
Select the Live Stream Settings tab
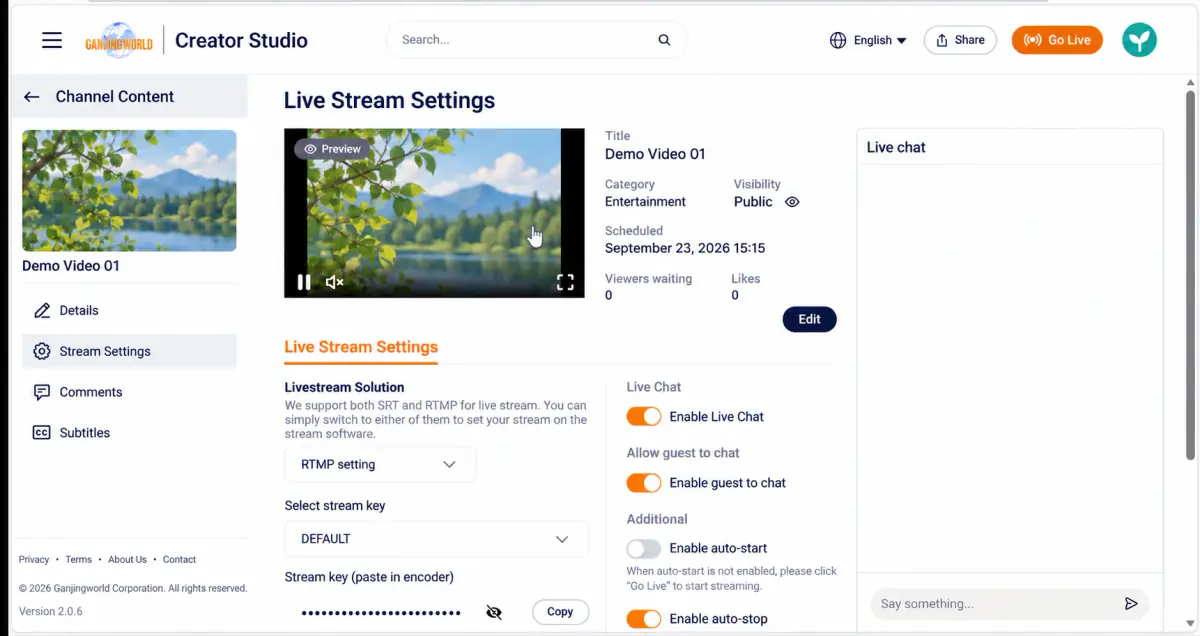(x=361, y=347)
